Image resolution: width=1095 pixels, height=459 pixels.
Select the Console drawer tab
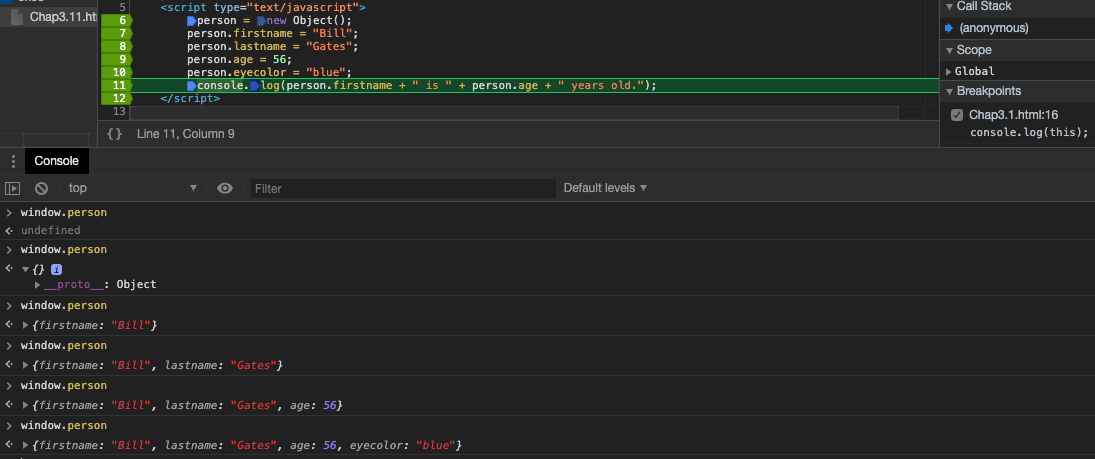click(57, 161)
